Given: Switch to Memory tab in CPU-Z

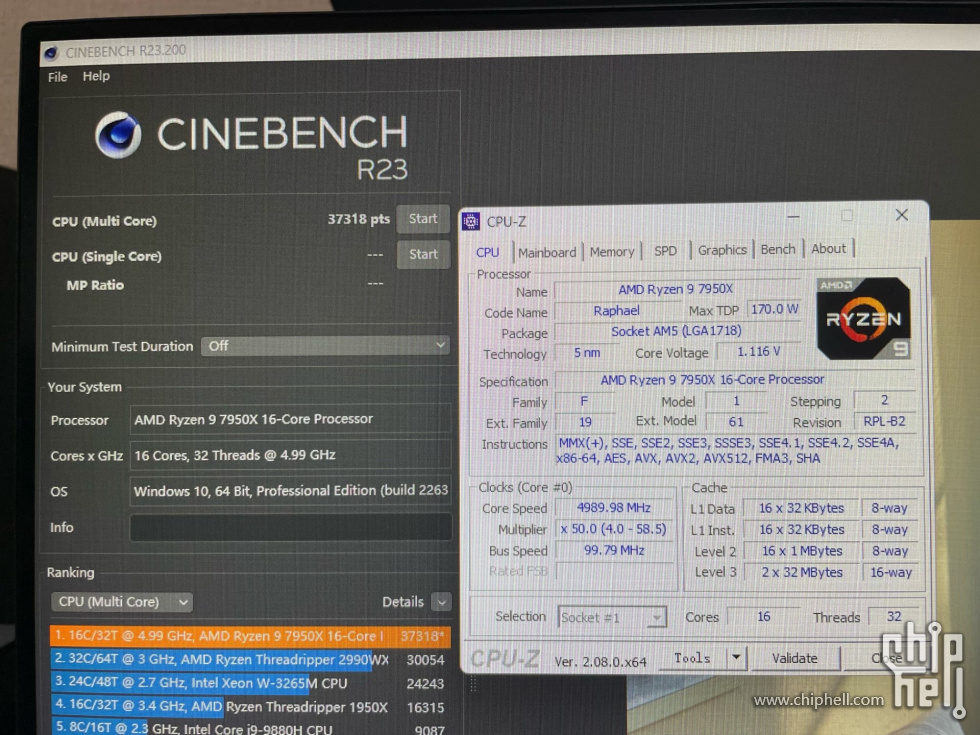Looking at the screenshot, I should tap(612, 252).
